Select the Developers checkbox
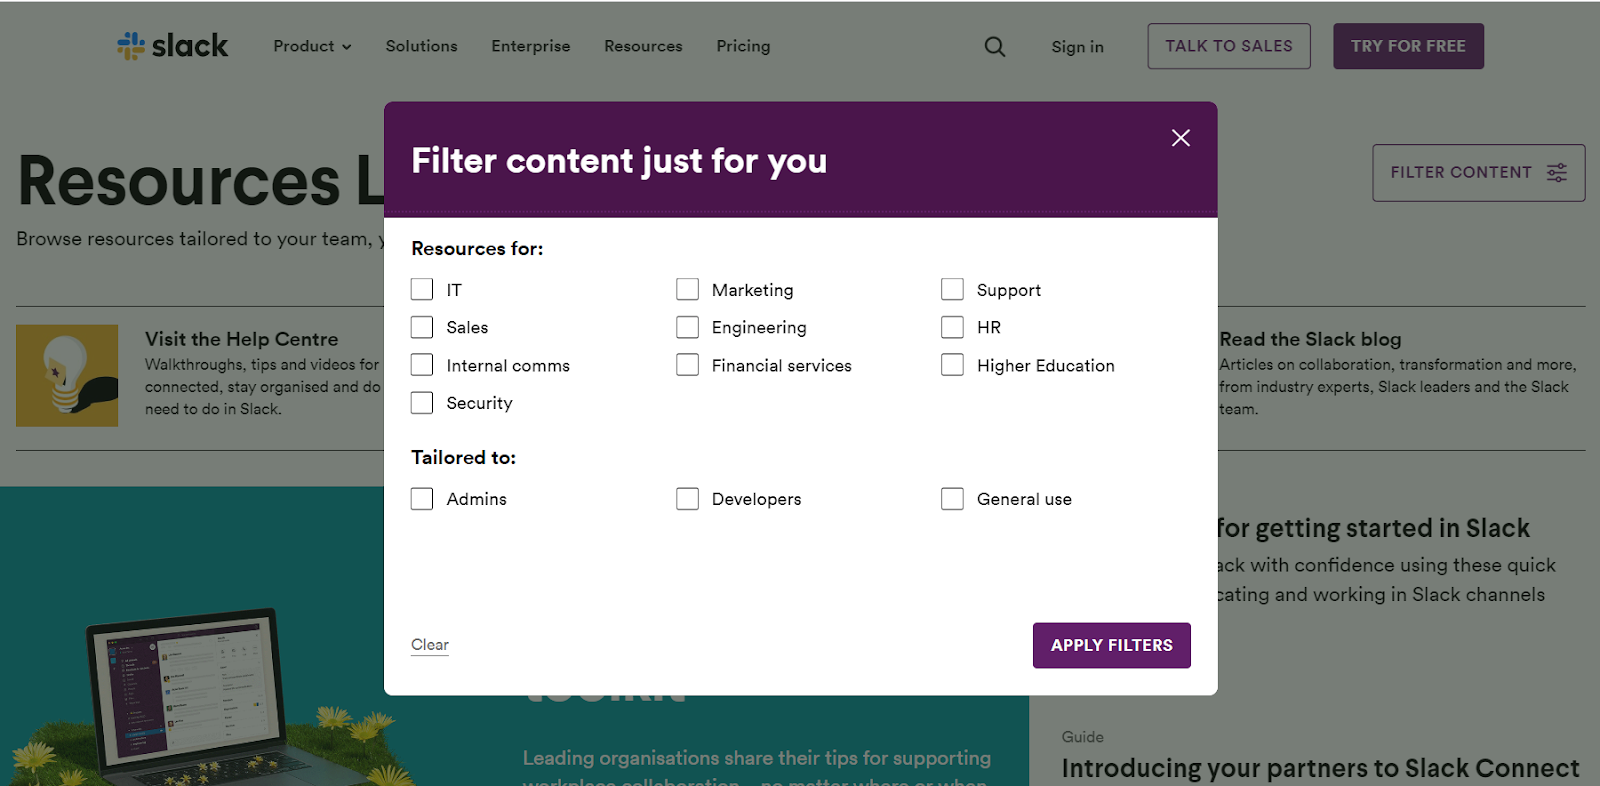This screenshot has width=1600, height=786. click(x=687, y=499)
